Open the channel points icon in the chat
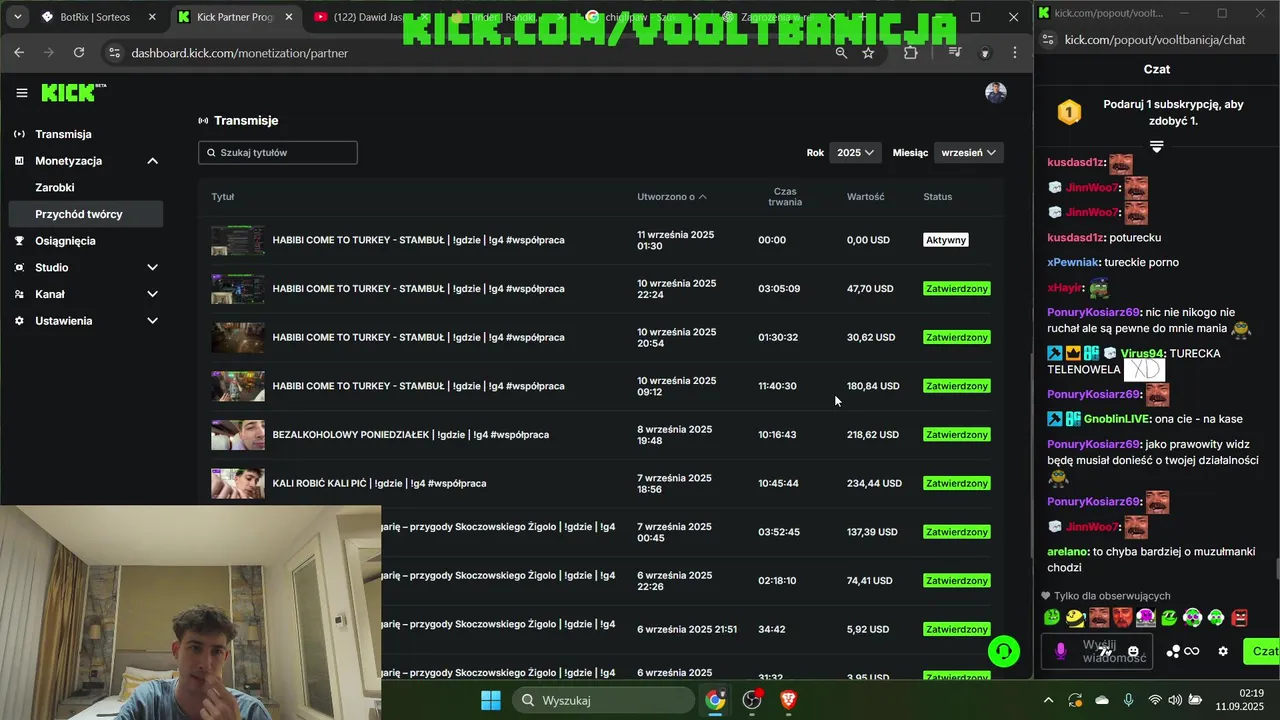This screenshot has width=1280, height=720. click(1173, 651)
